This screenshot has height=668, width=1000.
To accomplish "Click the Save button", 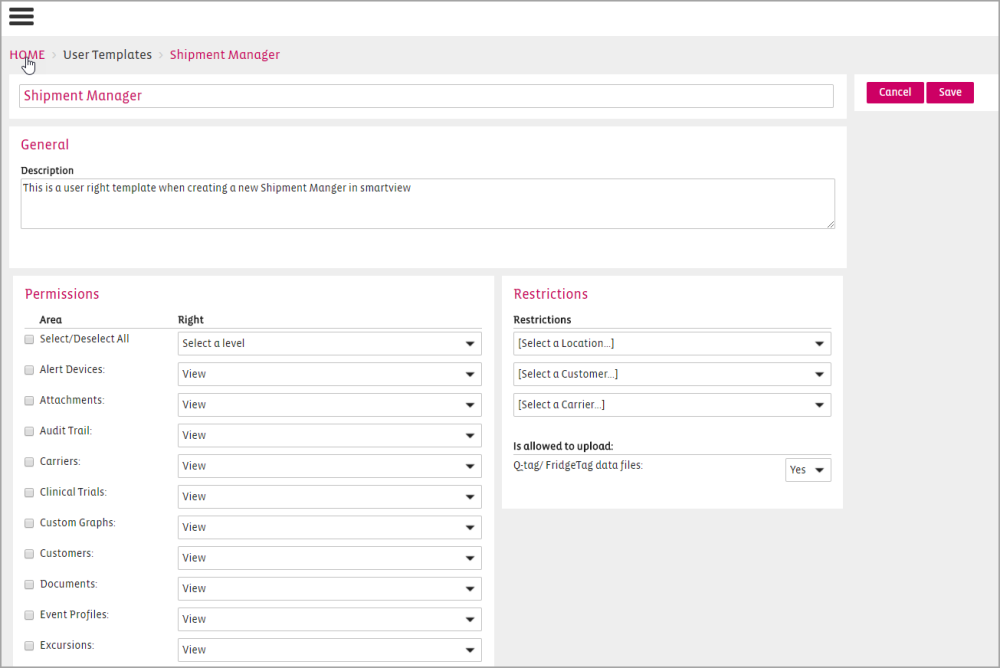I will (x=949, y=92).
